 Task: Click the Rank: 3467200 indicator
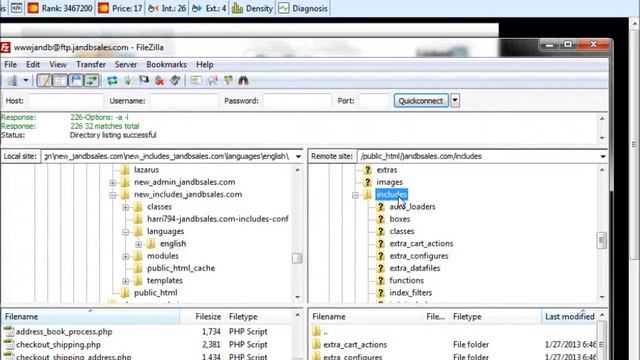point(60,8)
